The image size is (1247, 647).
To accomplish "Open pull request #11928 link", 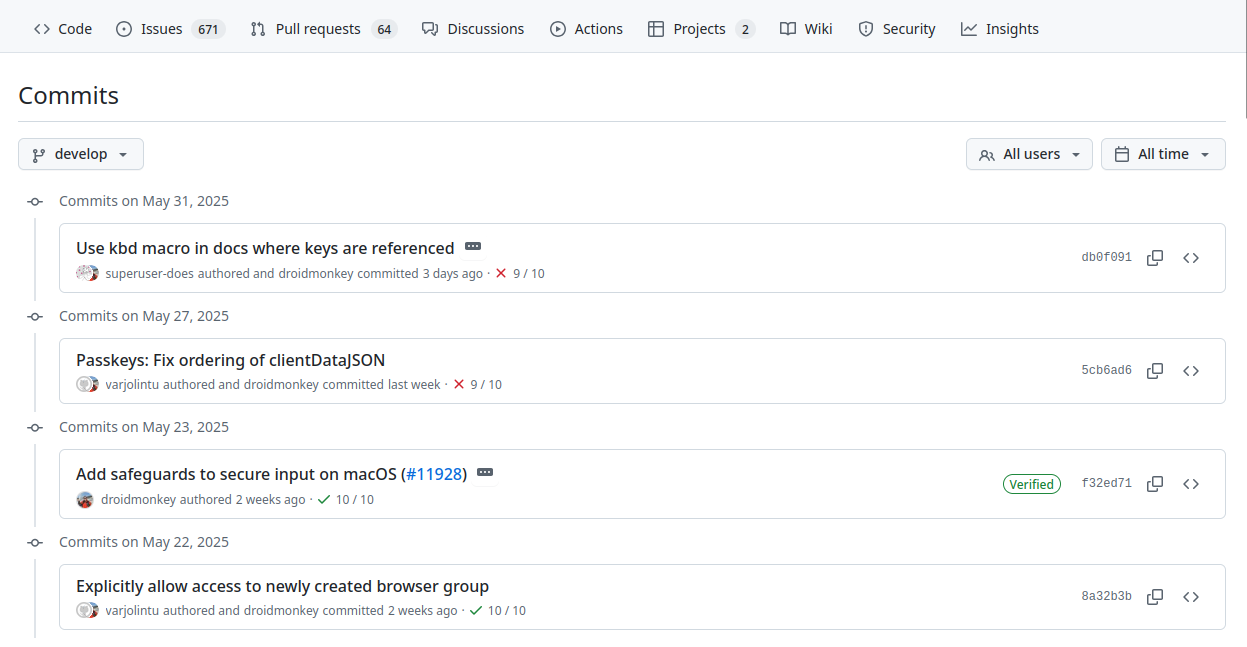I will click(435, 473).
